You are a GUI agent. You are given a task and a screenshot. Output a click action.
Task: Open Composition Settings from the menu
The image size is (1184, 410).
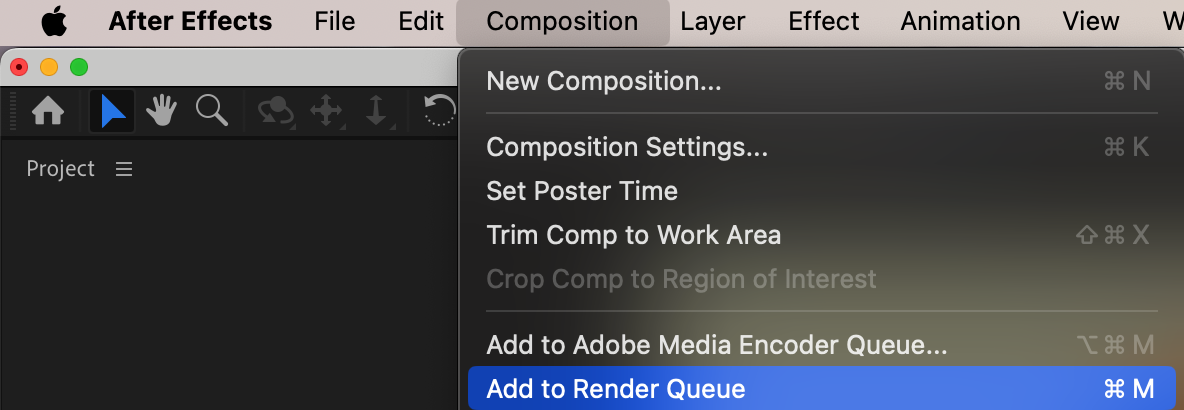coord(627,147)
